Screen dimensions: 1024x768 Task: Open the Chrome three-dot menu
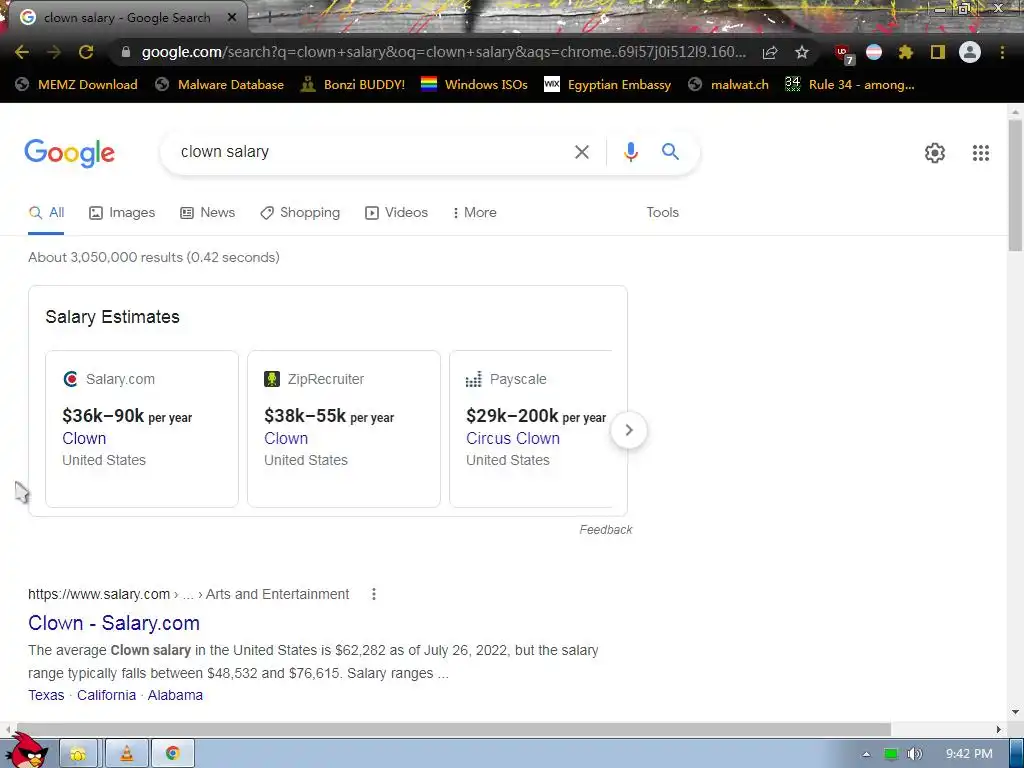tap(1002, 52)
